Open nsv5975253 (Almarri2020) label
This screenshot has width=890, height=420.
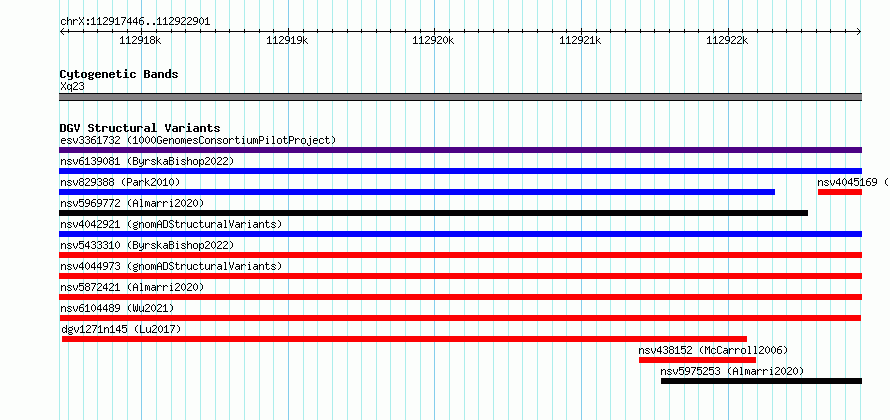[x=732, y=371]
